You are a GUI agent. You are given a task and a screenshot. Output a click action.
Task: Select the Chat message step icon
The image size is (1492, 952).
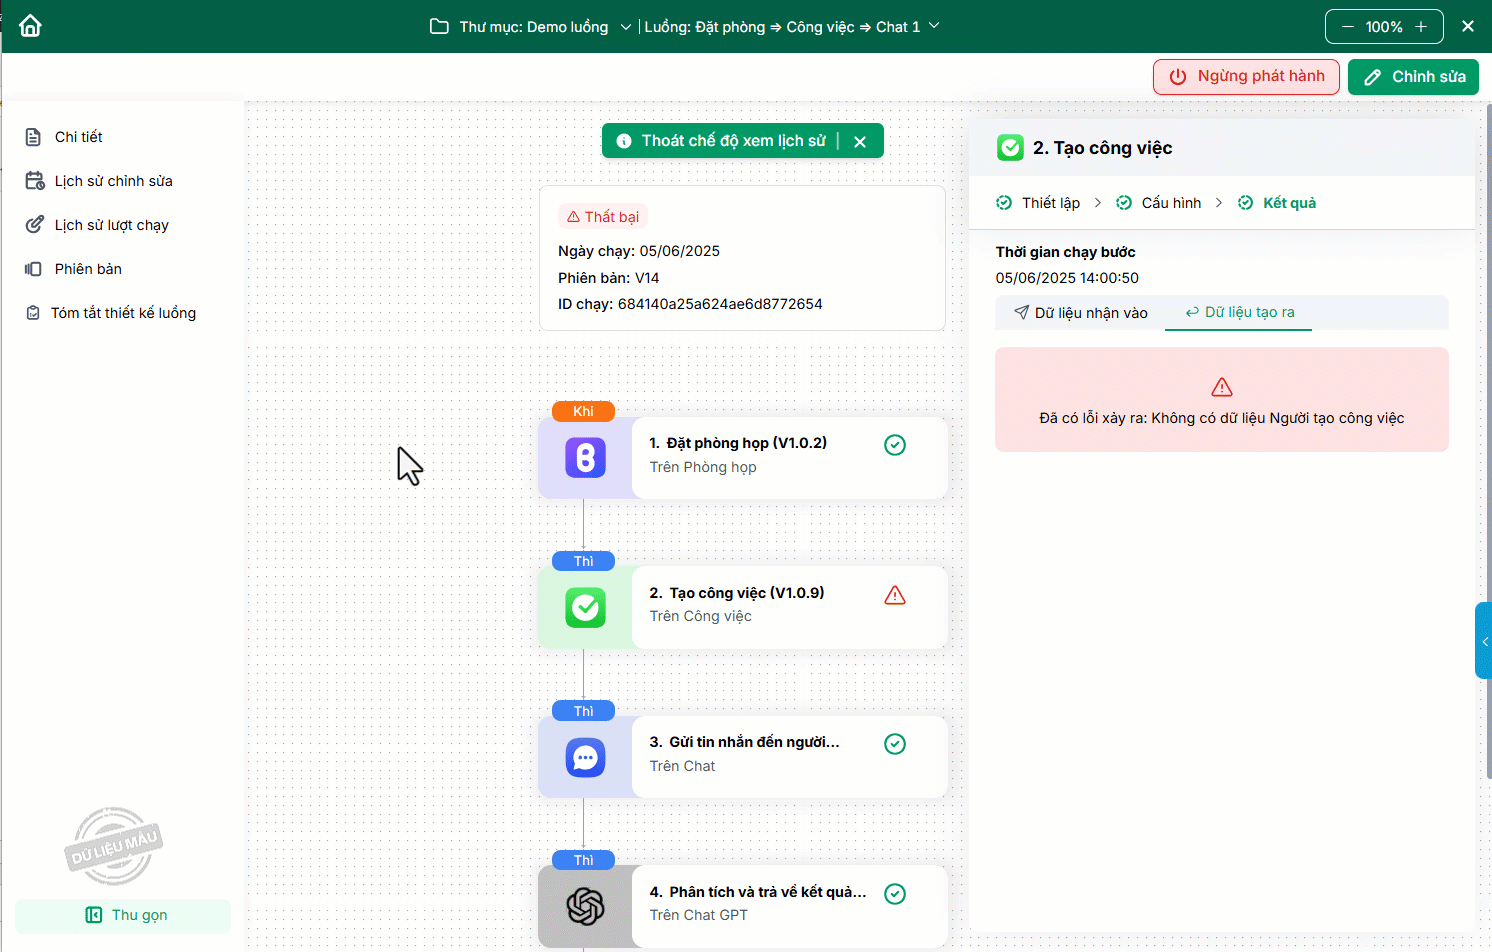coord(586,757)
